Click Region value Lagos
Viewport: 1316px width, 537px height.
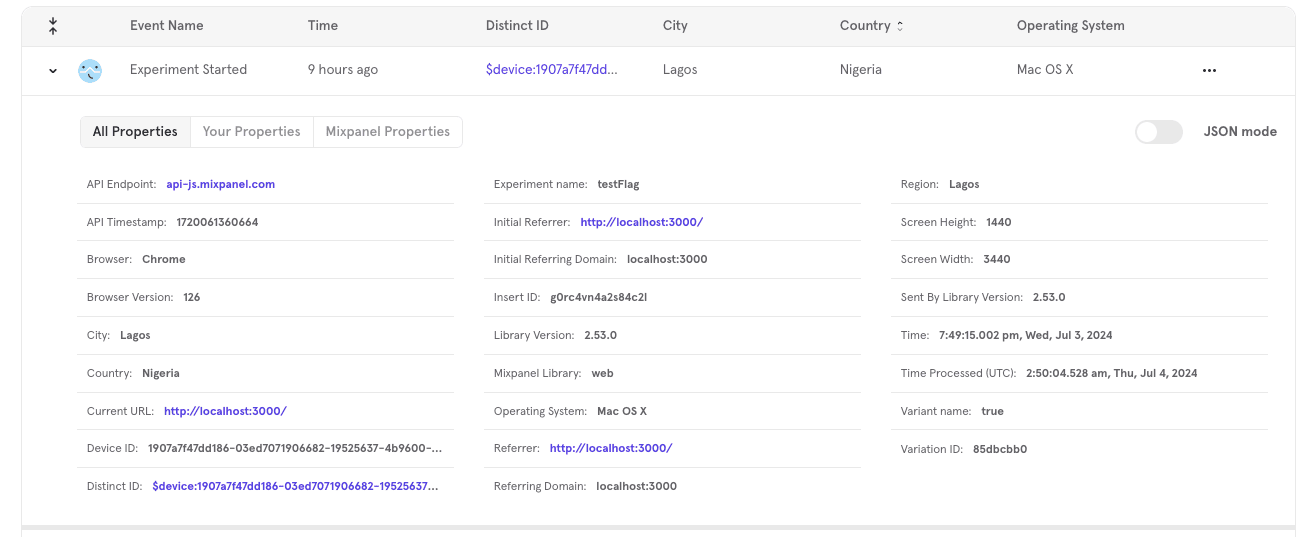pos(964,184)
